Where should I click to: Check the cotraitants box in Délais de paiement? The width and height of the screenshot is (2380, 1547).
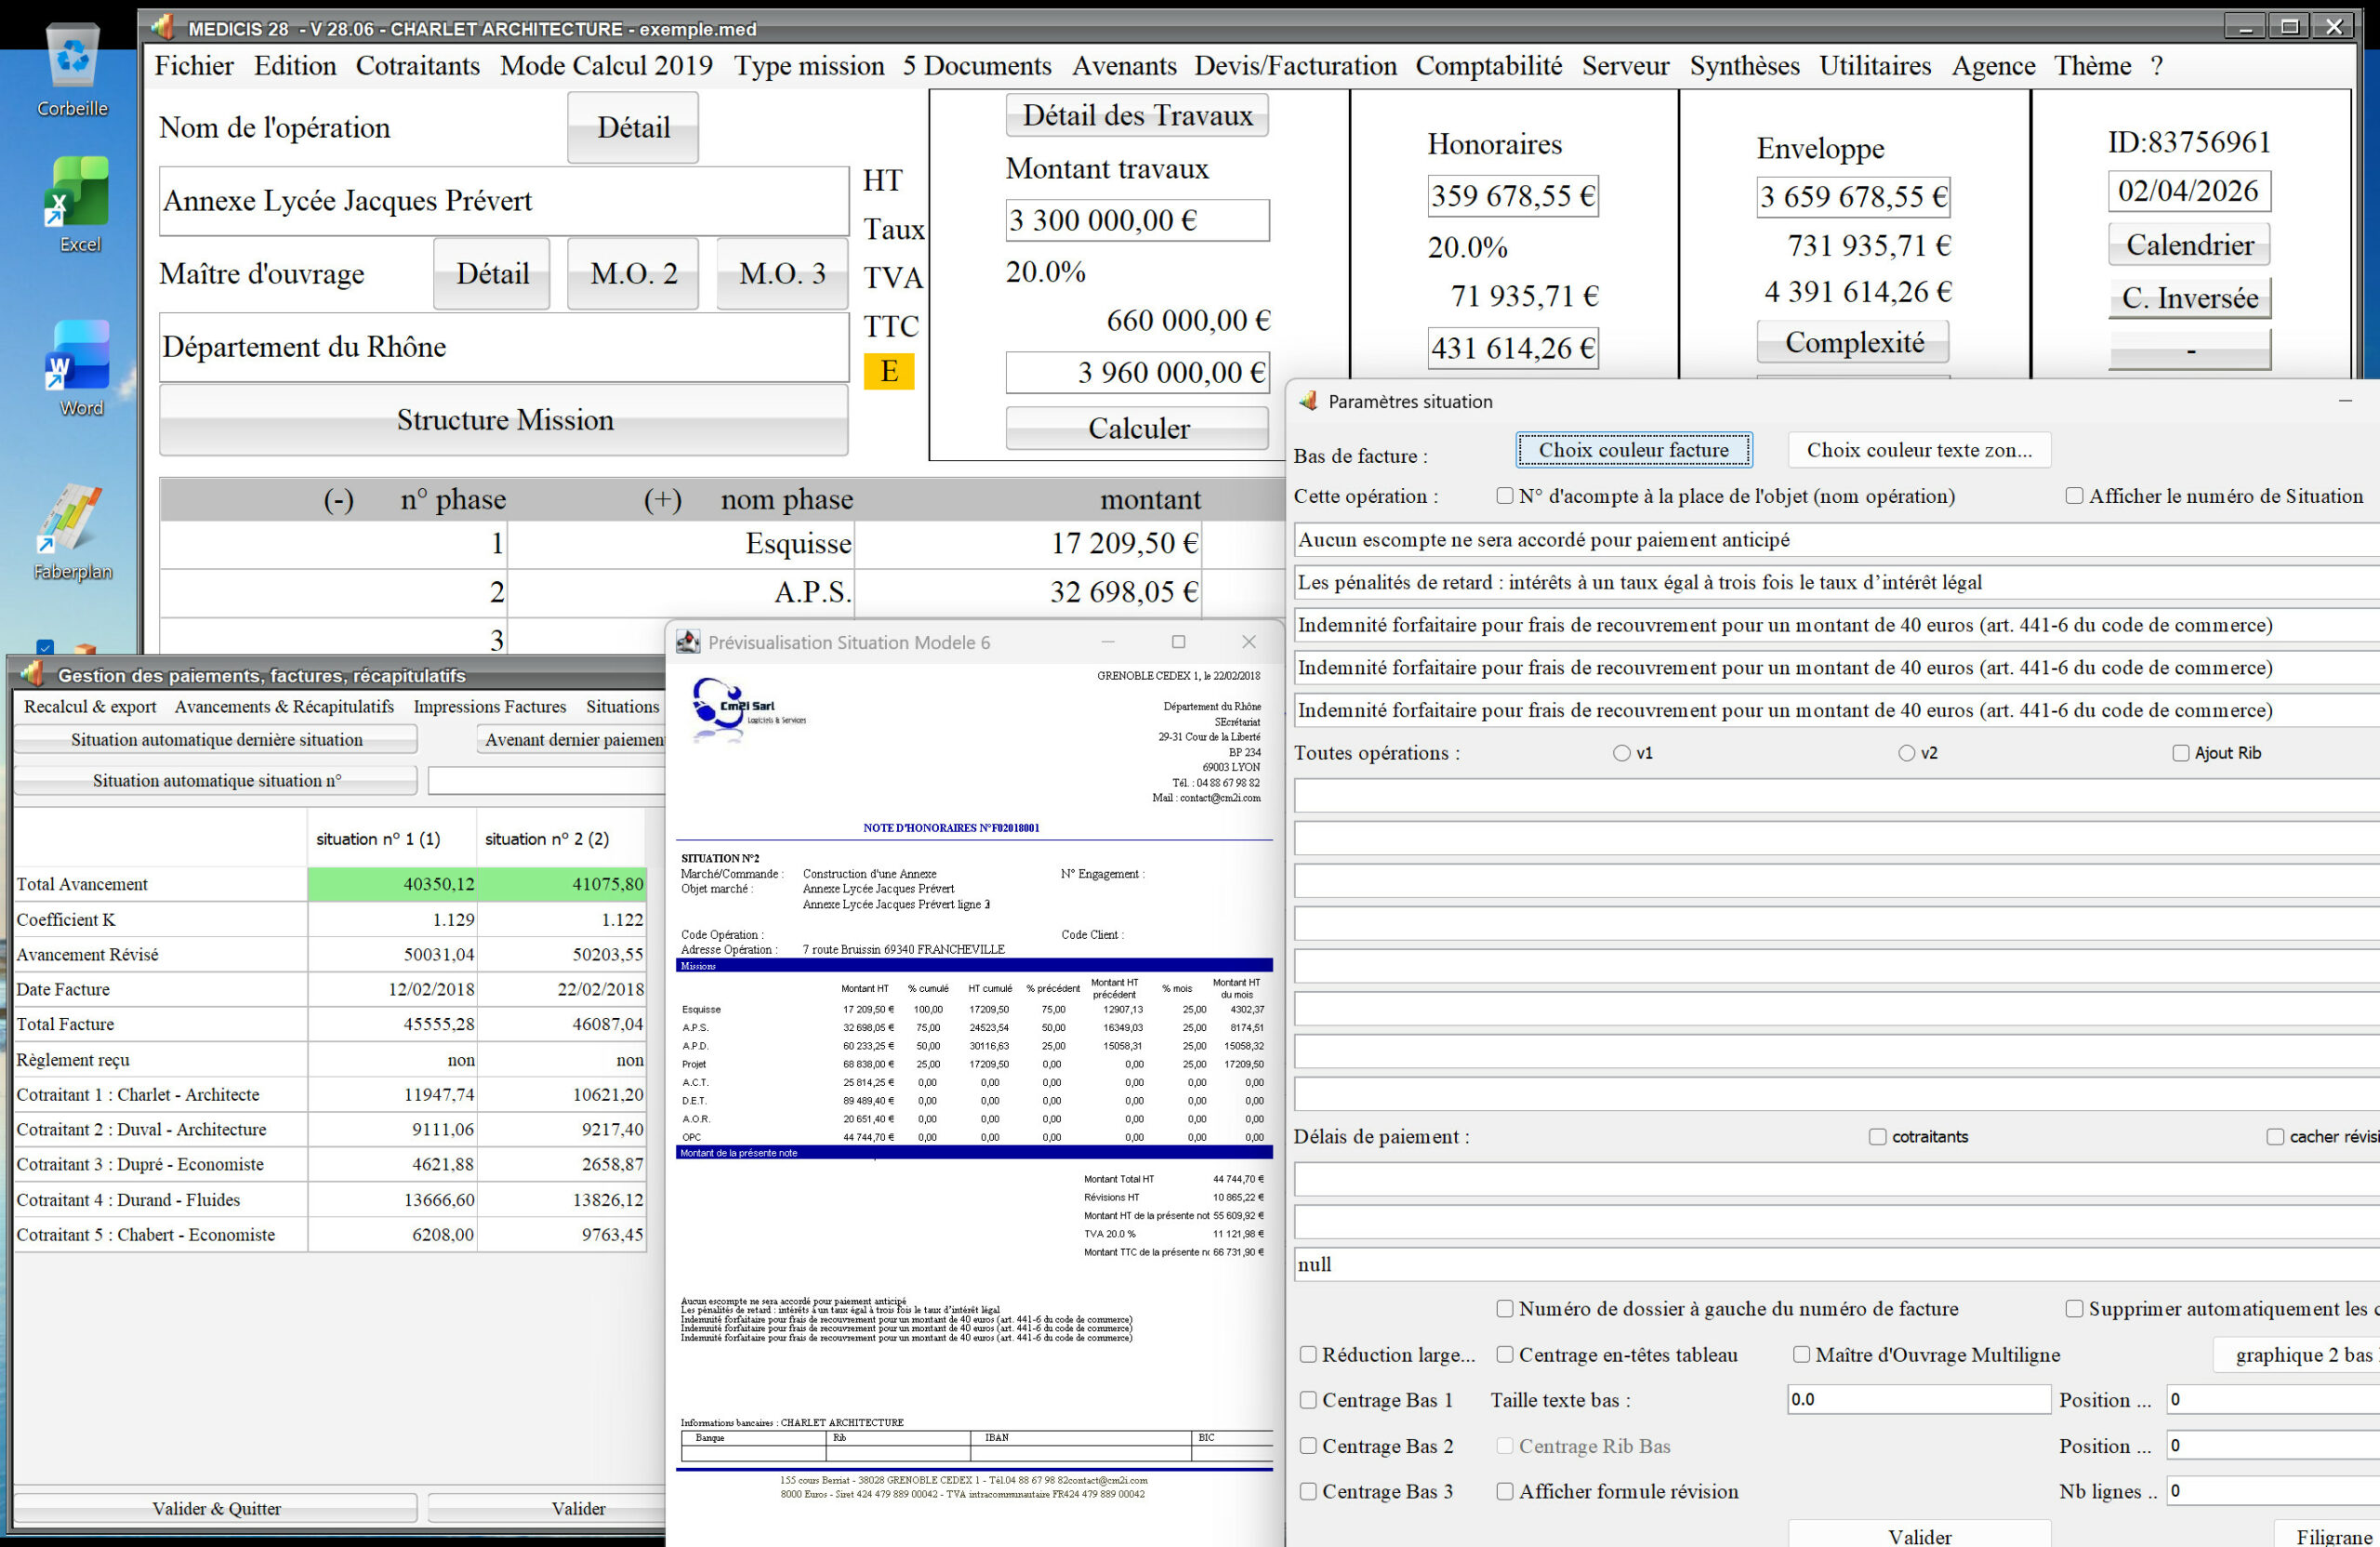[1877, 1137]
